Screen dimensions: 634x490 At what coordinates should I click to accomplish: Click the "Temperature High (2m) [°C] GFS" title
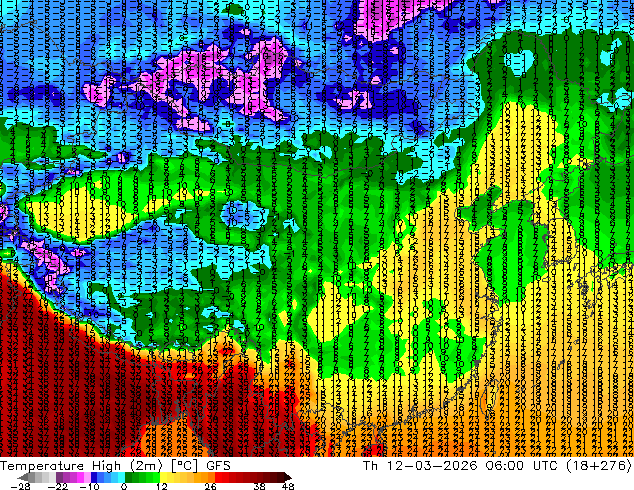coord(115,466)
